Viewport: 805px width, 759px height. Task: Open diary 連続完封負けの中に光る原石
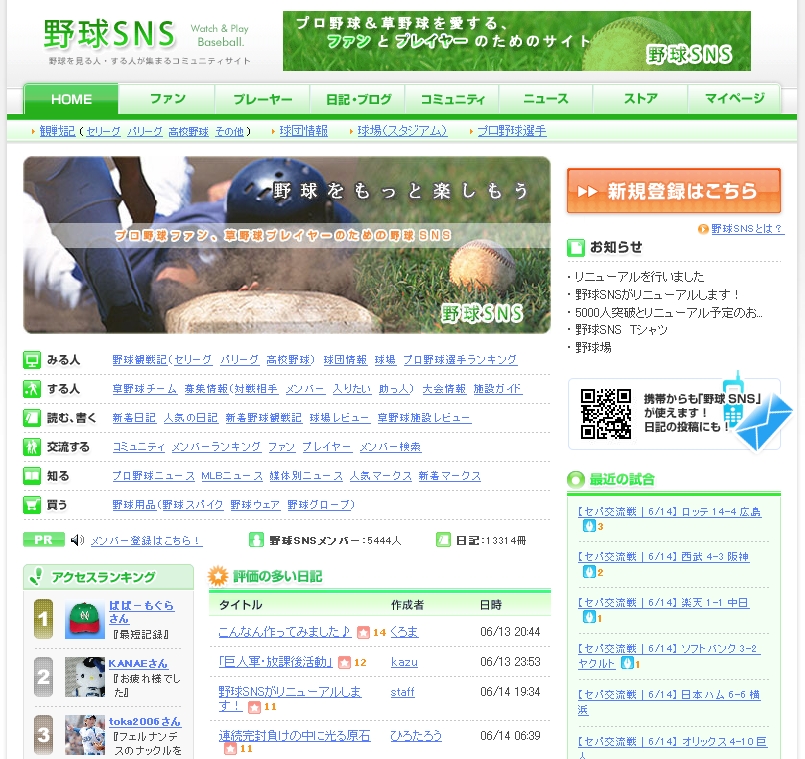(x=294, y=736)
